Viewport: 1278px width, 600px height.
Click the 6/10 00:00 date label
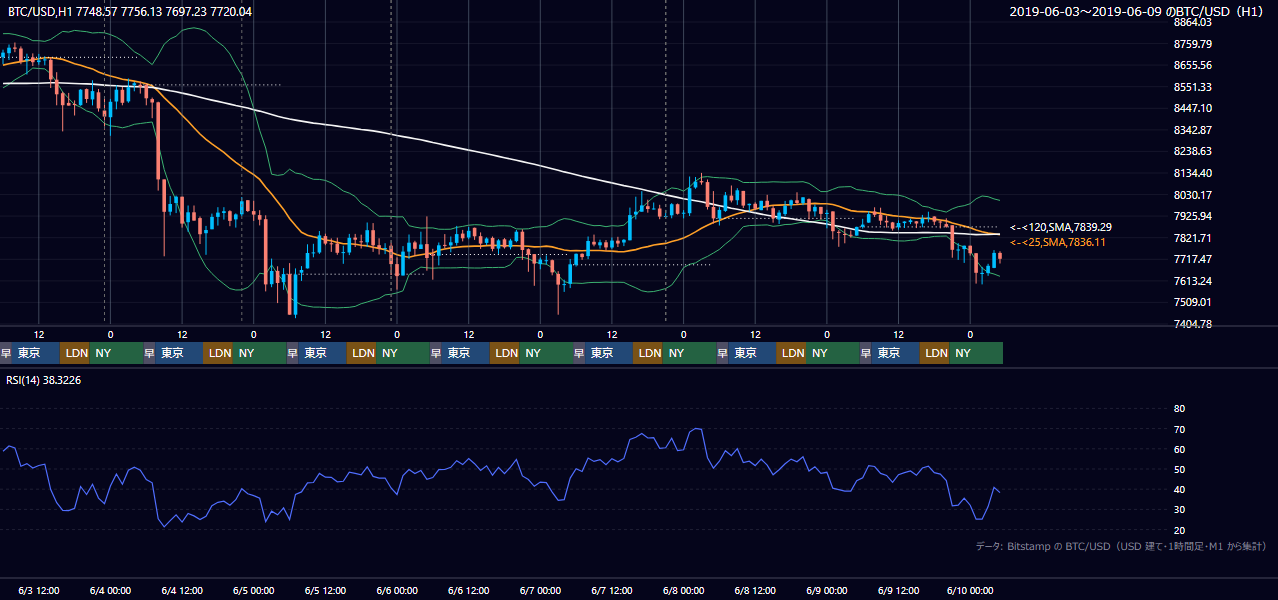pos(970,591)
